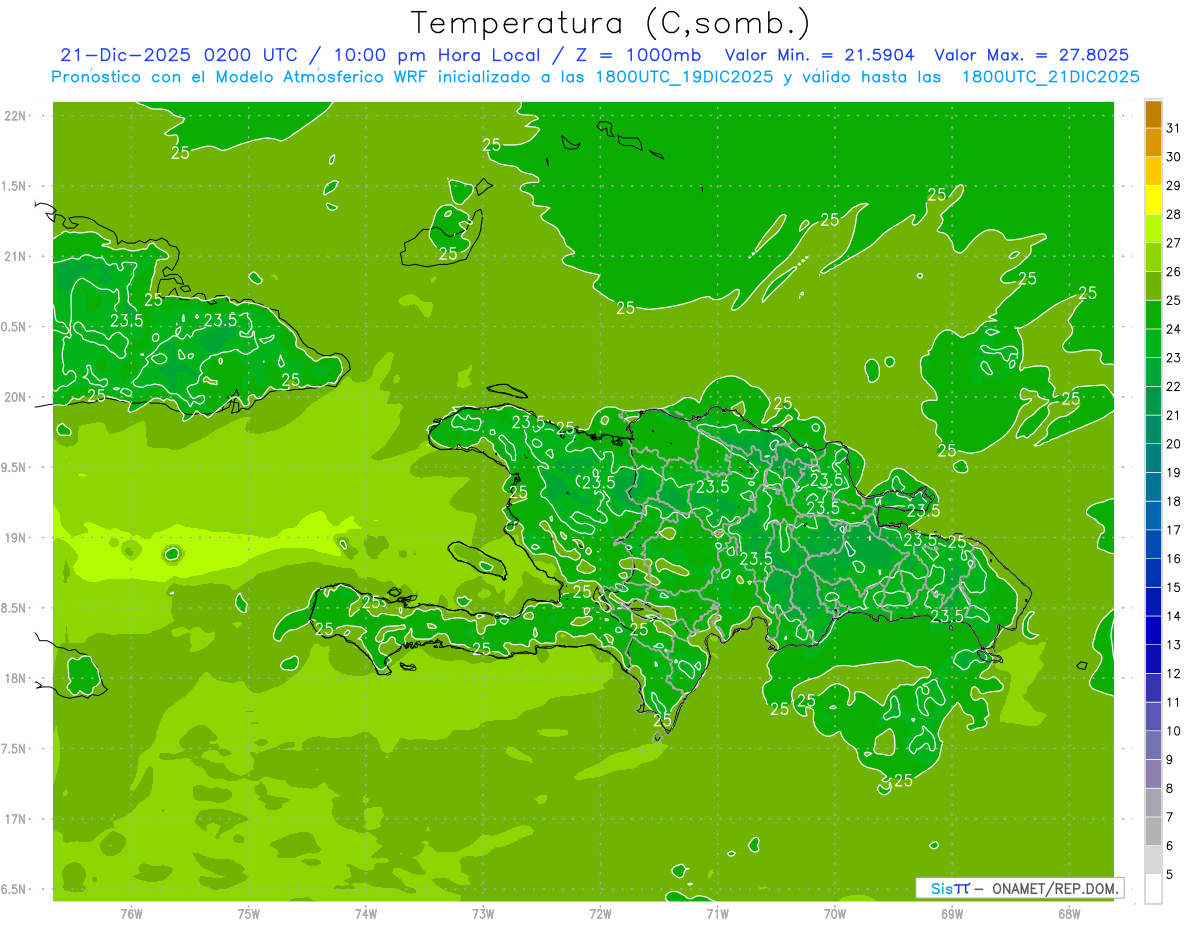Click the '1800UTC_21DIC2025' valid-until time text
This screenshot has height=927, width=1200.
(x=1051, y=77)
